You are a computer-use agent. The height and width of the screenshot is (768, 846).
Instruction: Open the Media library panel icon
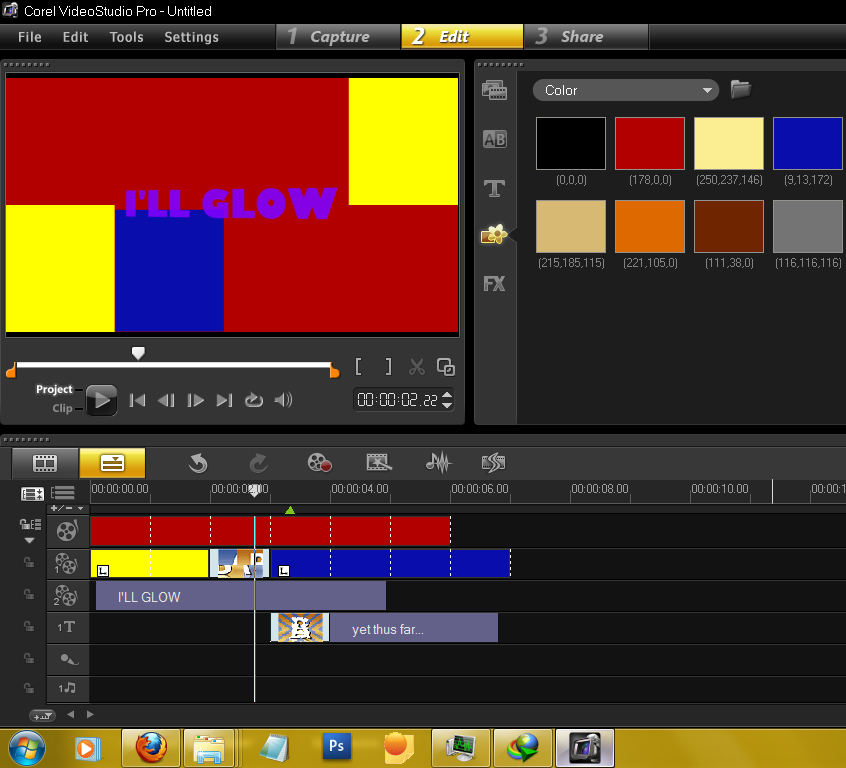click(494, 91)
